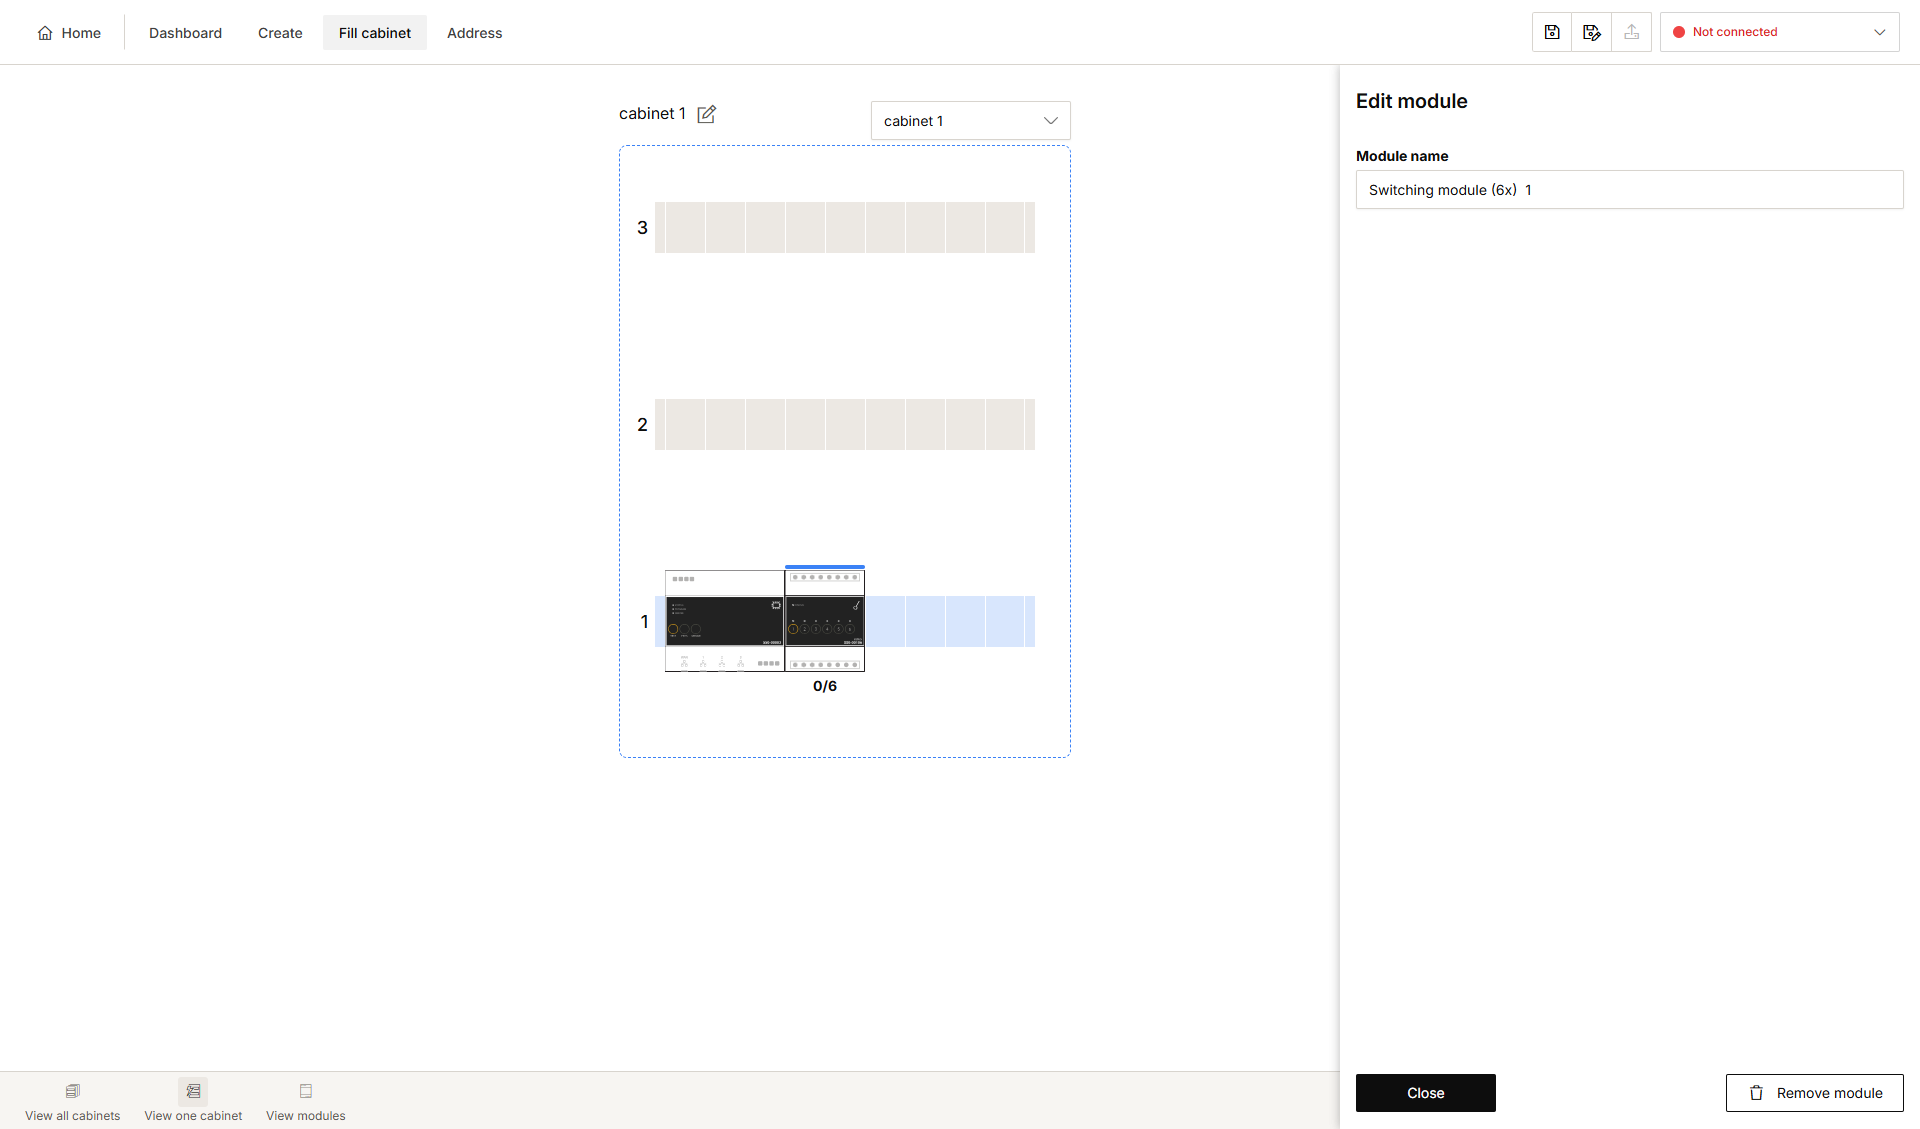This screenshot has height=1129, width=1920.
Task: Open the Dashboard tab
Action: 185,33
